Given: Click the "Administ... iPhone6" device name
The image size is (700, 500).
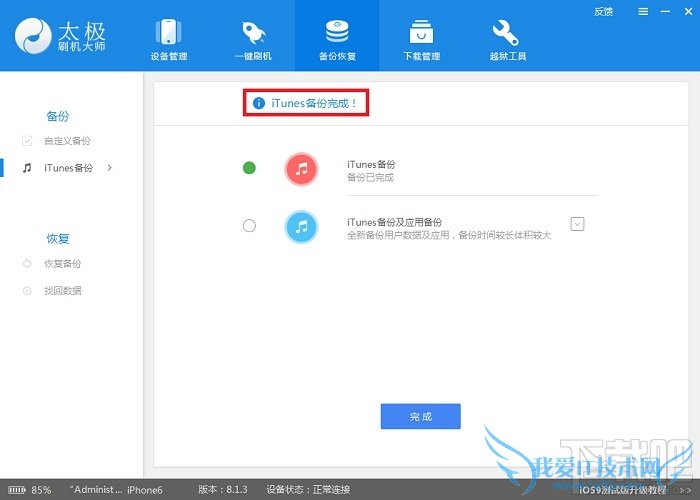Looking at the screenshot, I should (116, 490).
